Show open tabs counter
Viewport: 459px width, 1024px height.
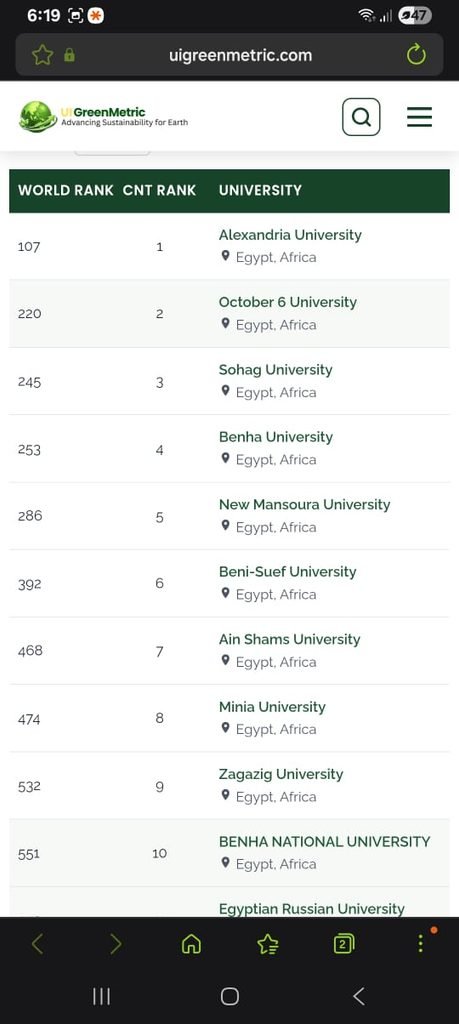pyautogui.click(x=344, y=944)
